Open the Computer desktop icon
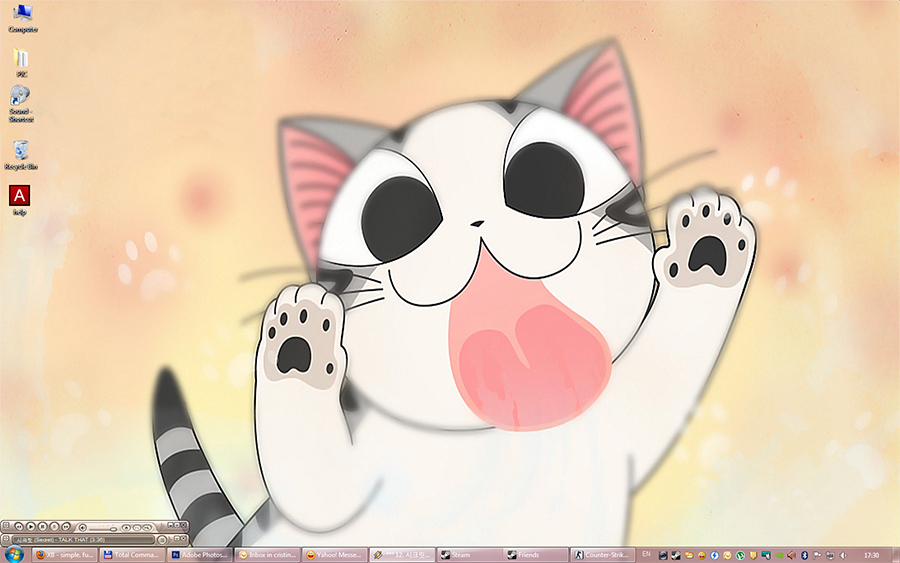 tap(22, 17)
